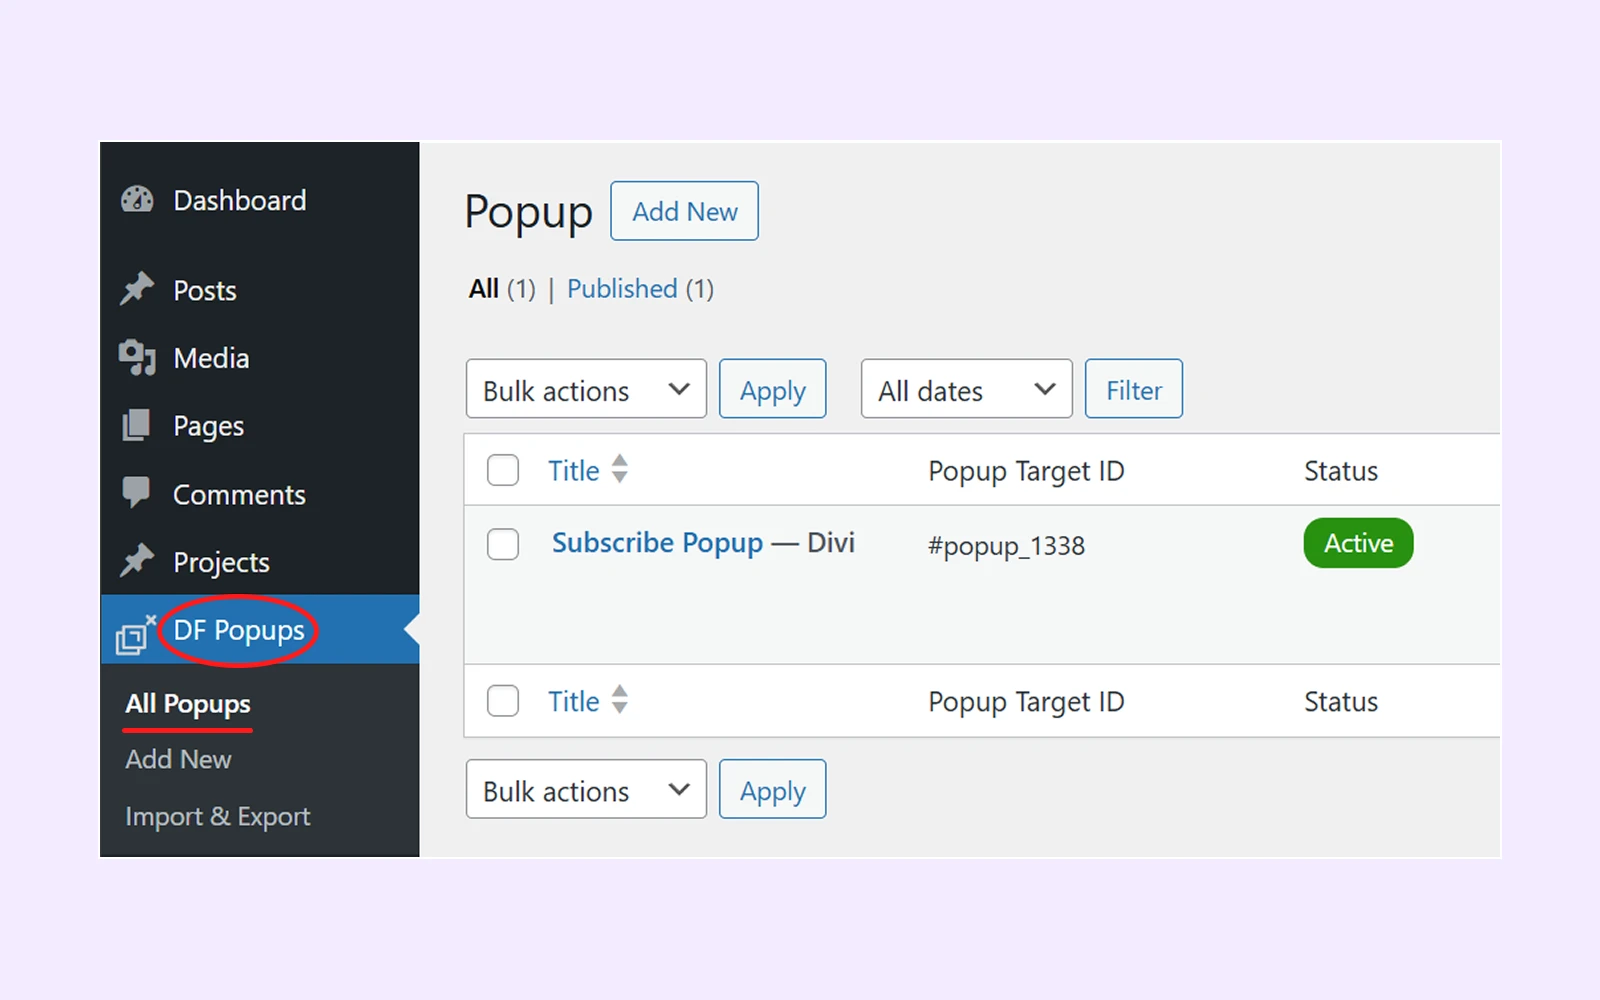
Task: Select the Subscribe Popup row checkbox
Action: click(503, 544)
